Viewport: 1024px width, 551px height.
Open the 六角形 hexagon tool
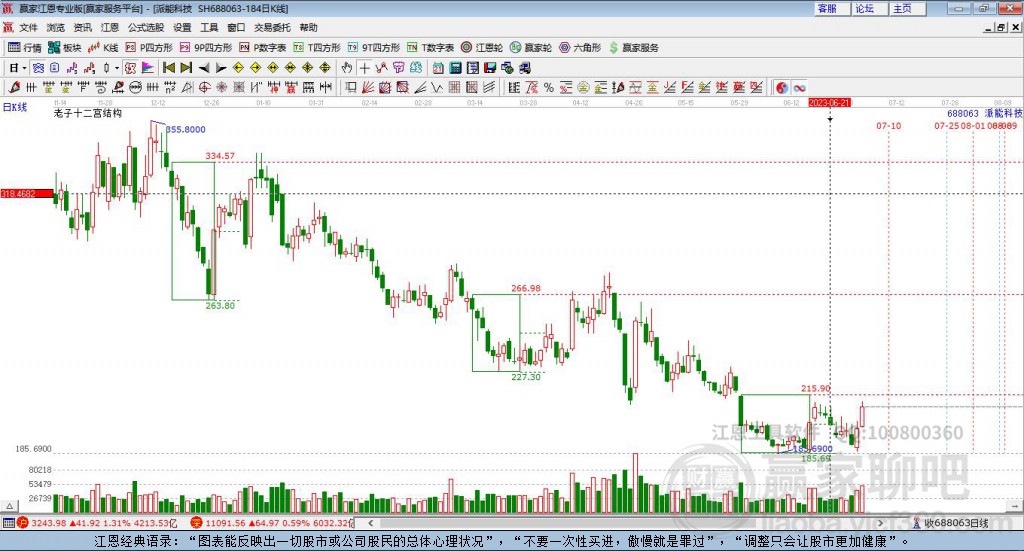pyautogui.click(x=580, y=48)
